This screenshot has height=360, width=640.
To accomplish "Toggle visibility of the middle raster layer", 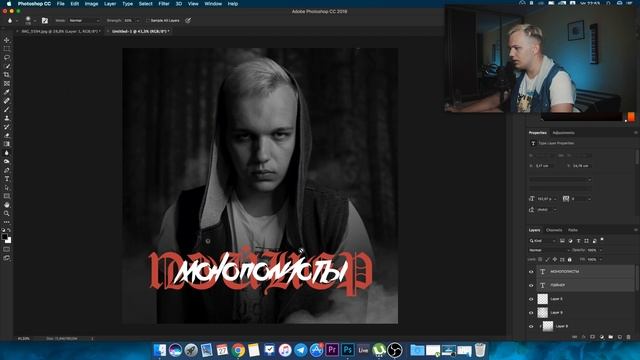I will pyautogui.click(x=531, y=313).
